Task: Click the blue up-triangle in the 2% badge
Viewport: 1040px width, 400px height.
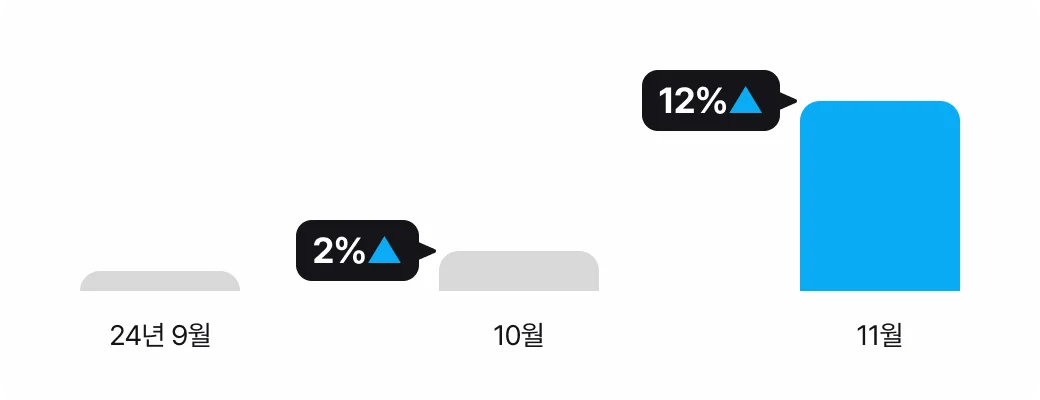Action: click(384, 250)
